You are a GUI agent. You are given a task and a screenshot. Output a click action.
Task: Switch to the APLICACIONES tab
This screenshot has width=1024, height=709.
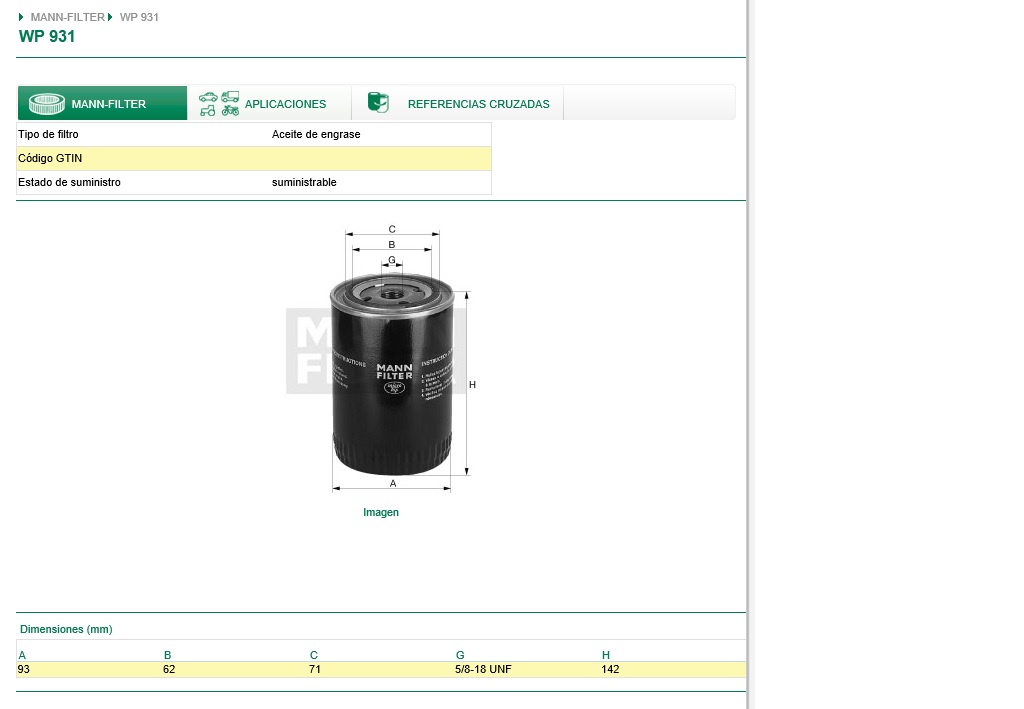pyautogui.click(x=269, y=103)
